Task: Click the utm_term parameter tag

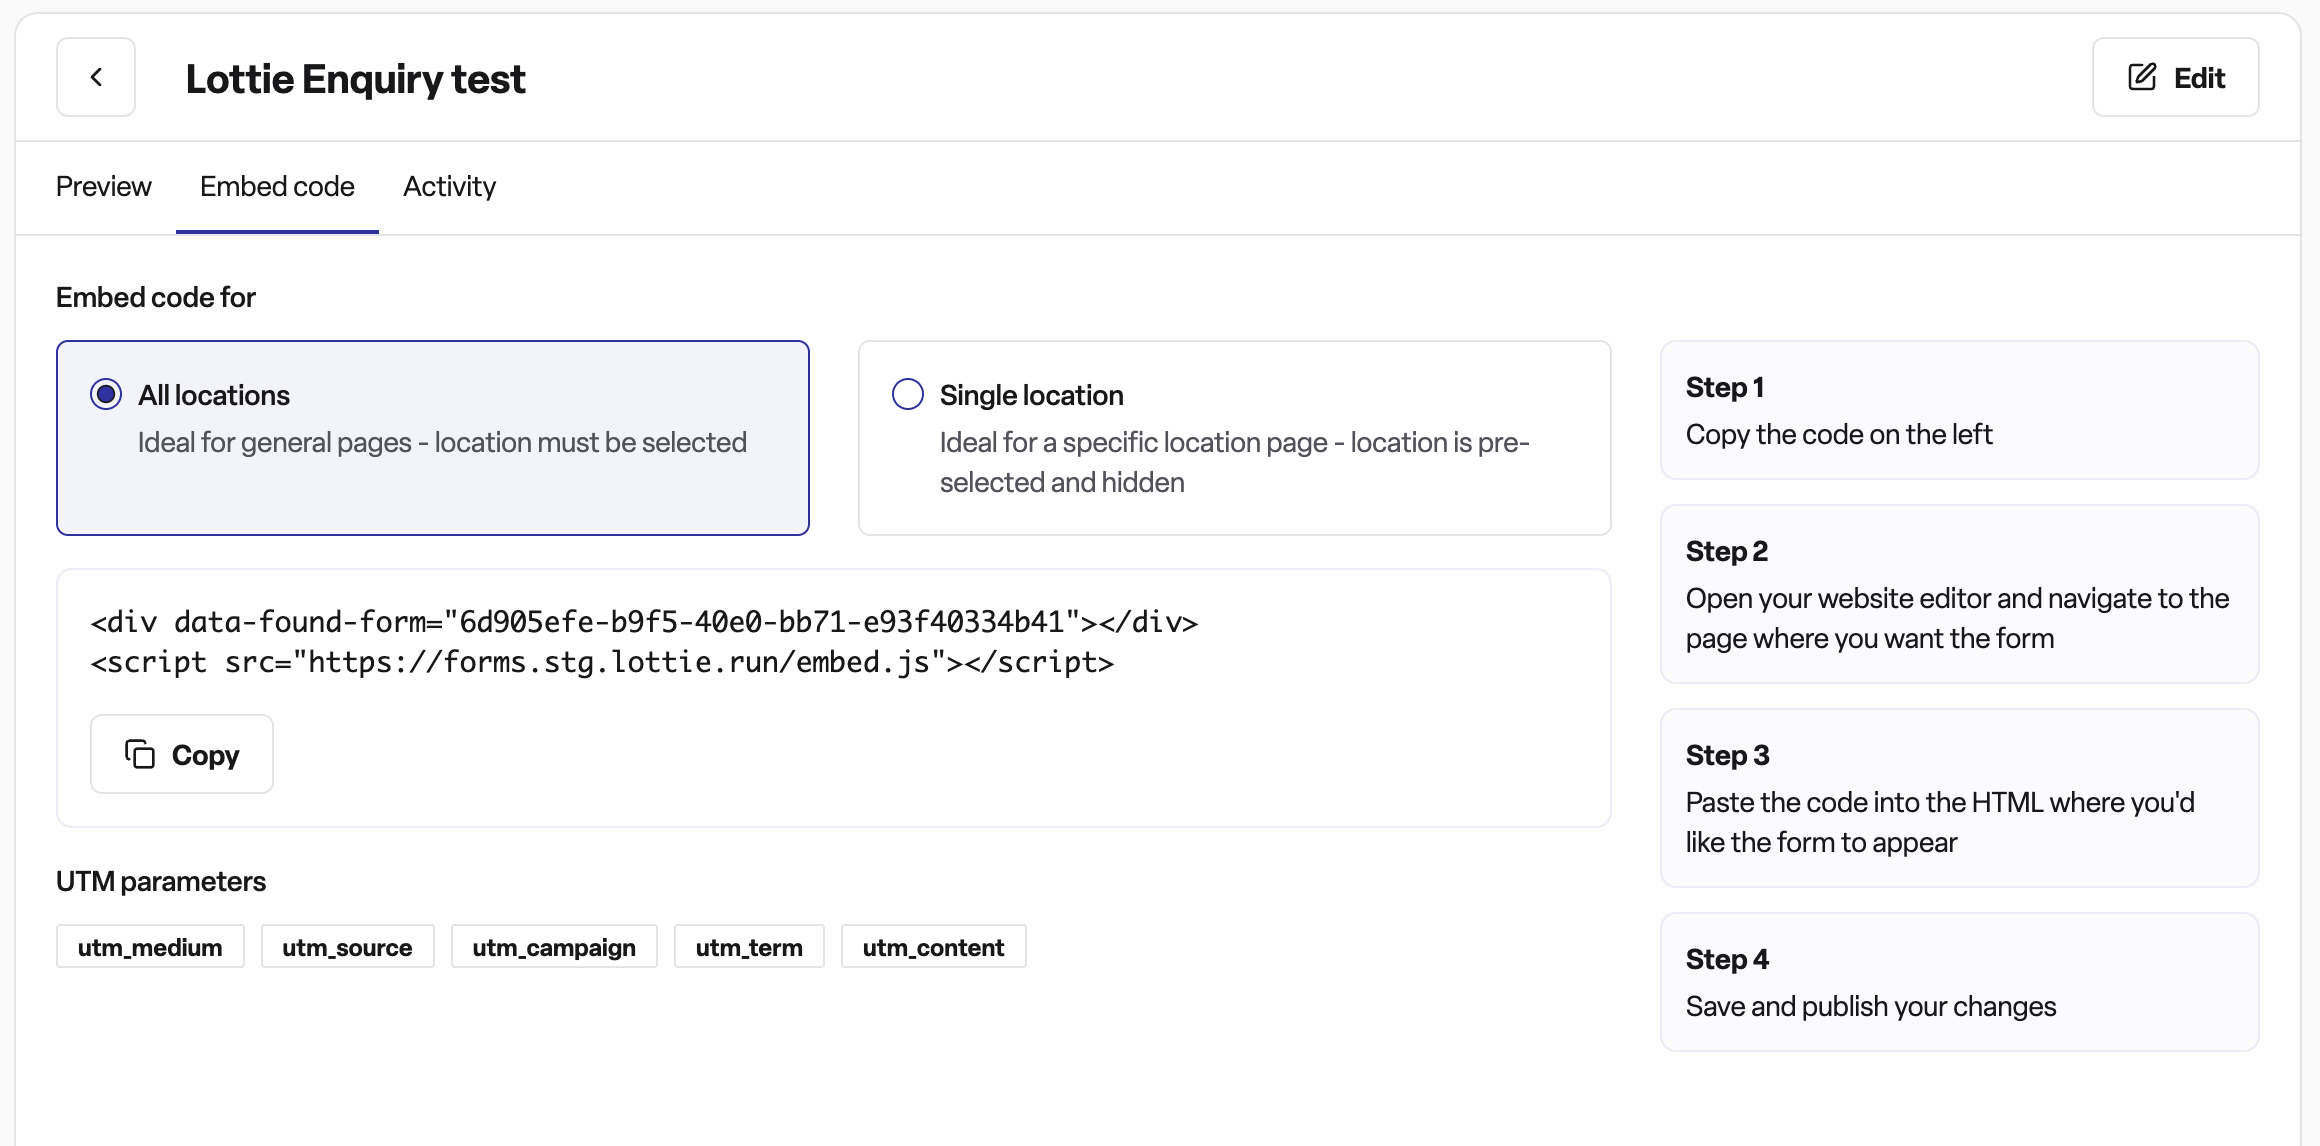Action: coord(749,947)
